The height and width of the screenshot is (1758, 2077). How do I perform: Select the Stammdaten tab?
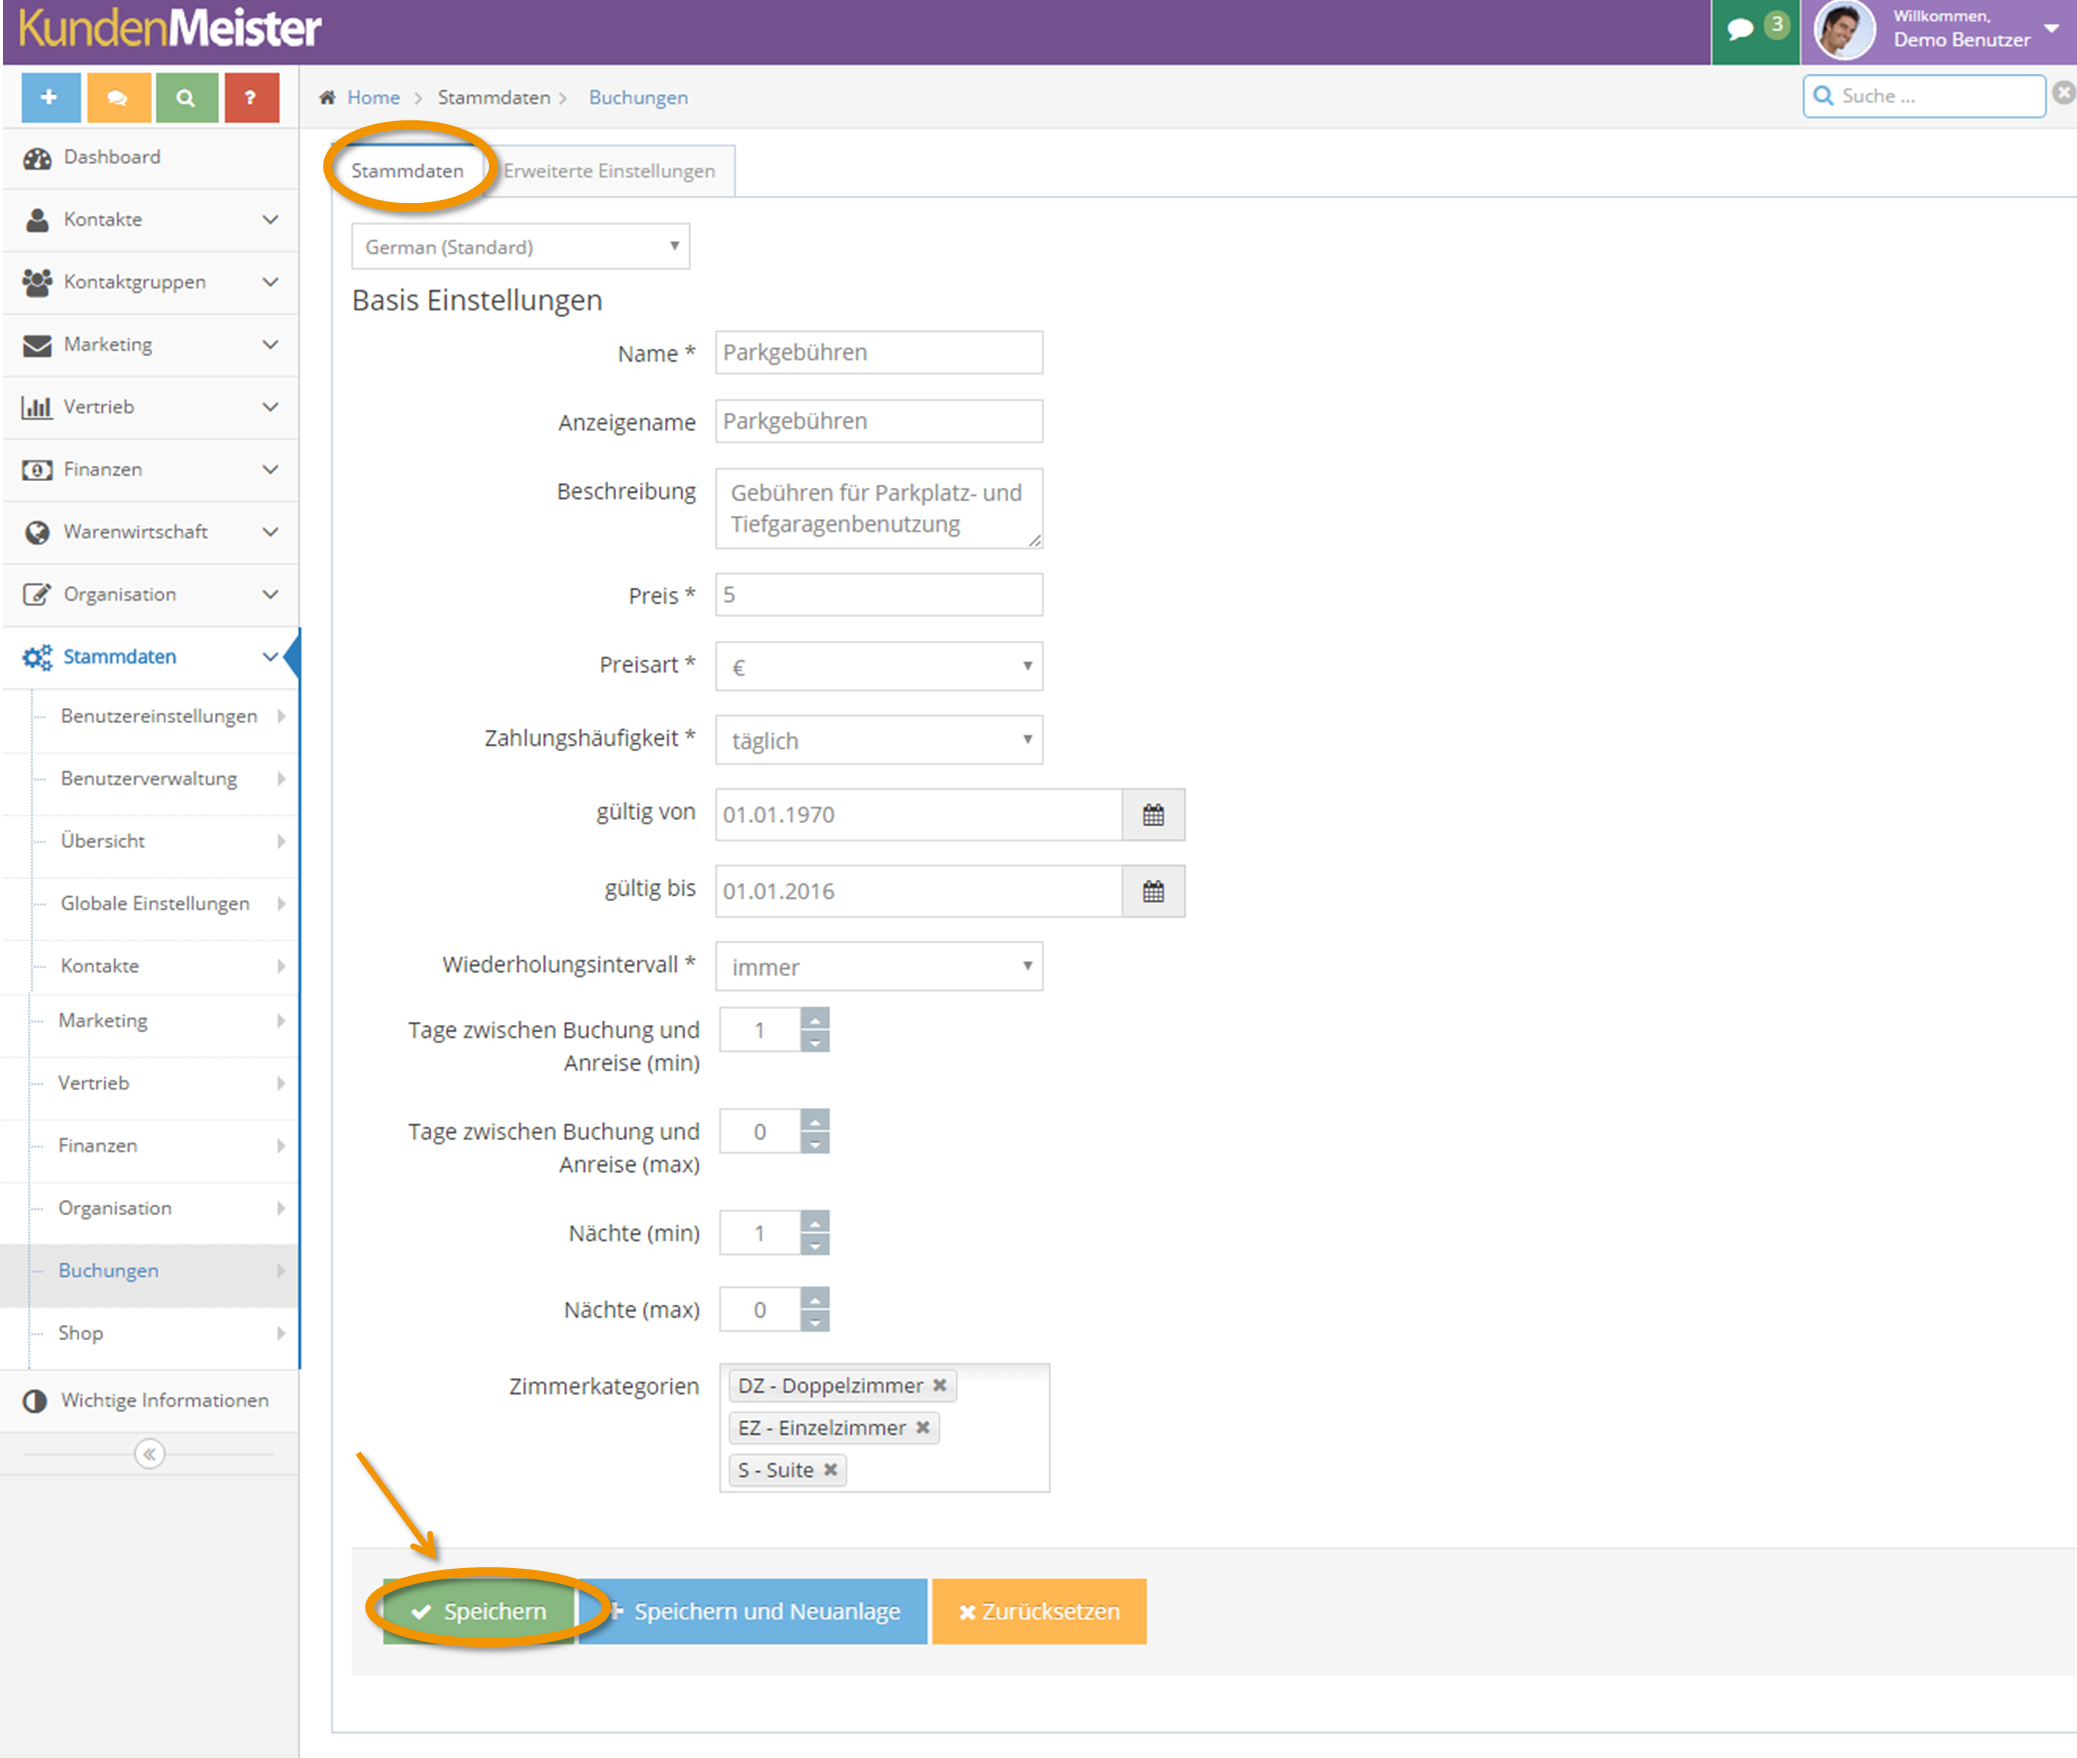(x=407, y=171)
